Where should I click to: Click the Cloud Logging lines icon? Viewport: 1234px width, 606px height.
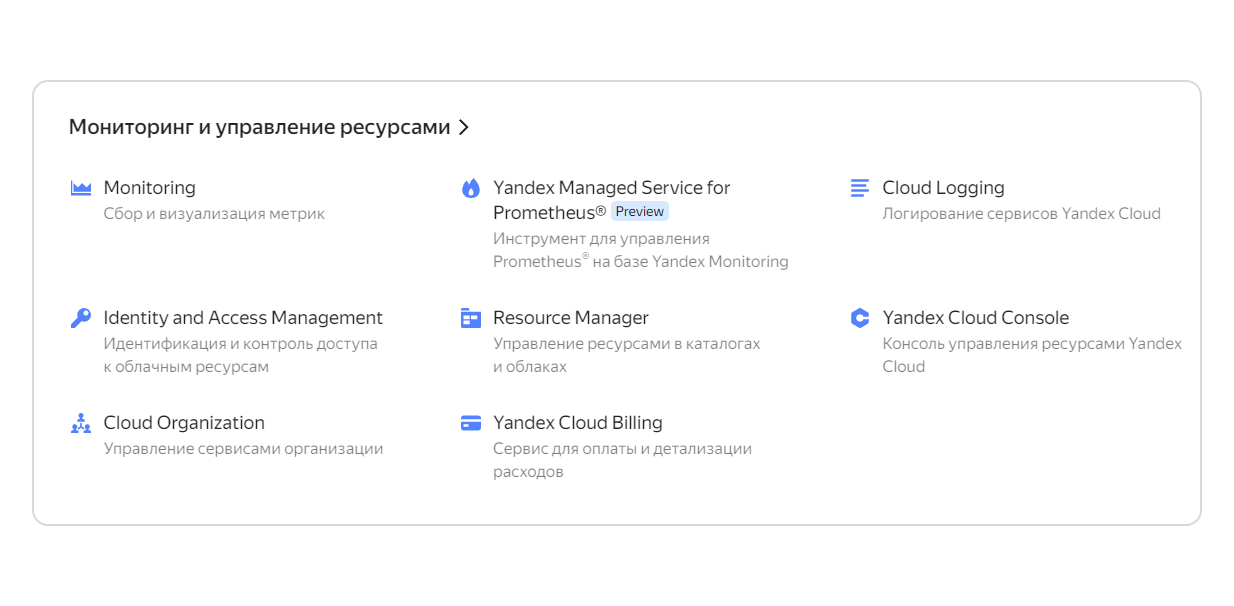(x=860, y=188)
